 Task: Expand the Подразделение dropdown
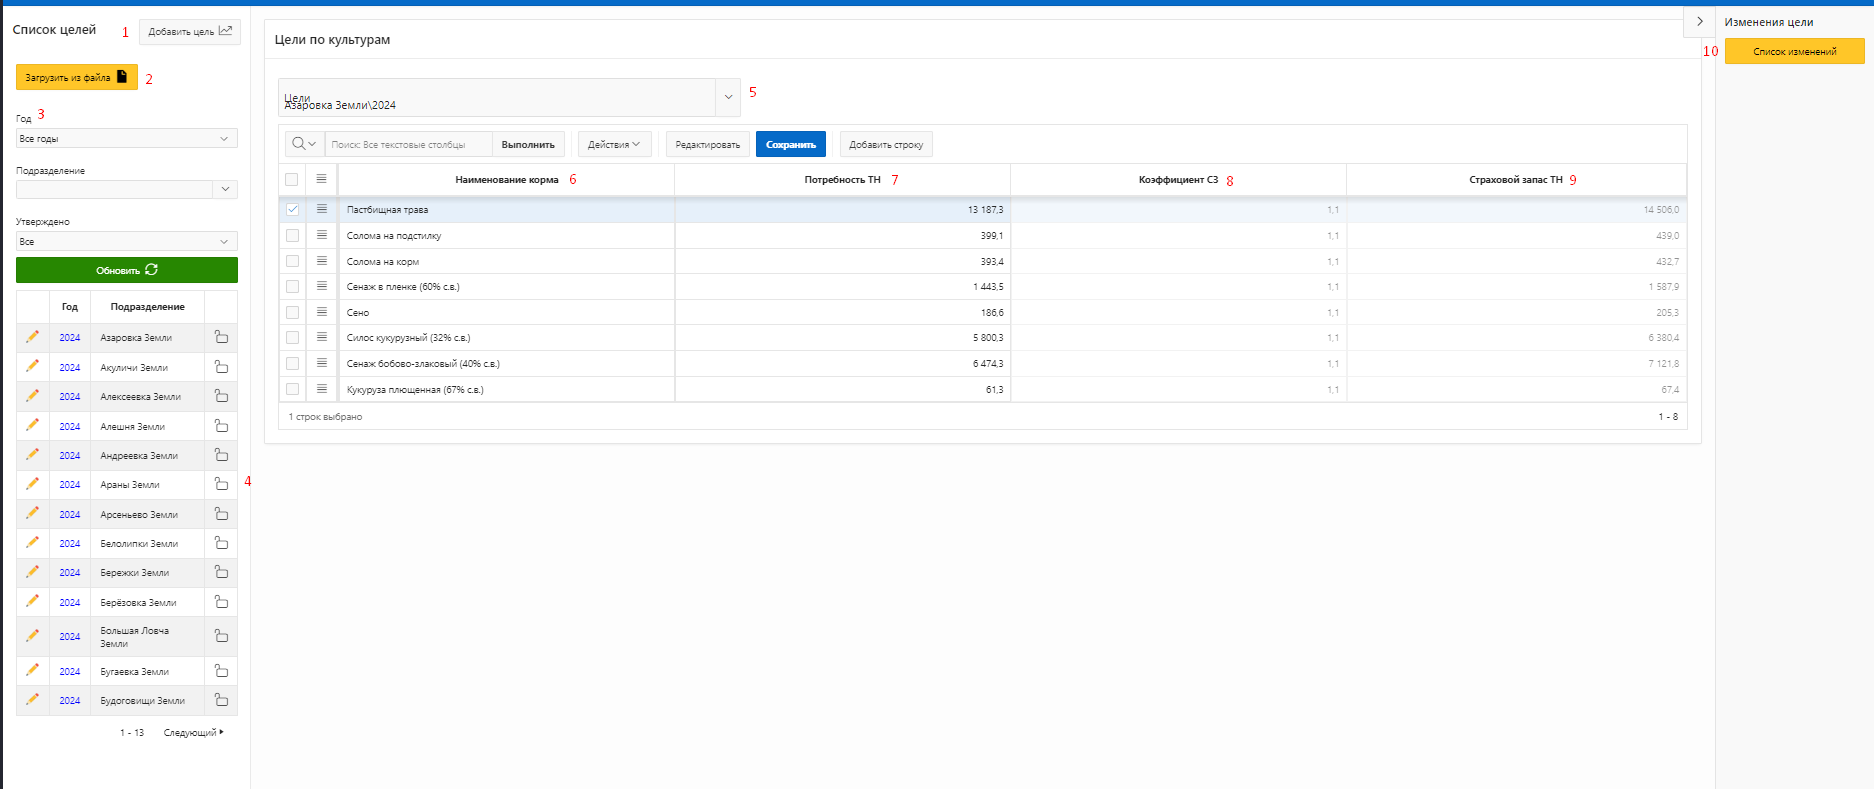click(225, 189)
